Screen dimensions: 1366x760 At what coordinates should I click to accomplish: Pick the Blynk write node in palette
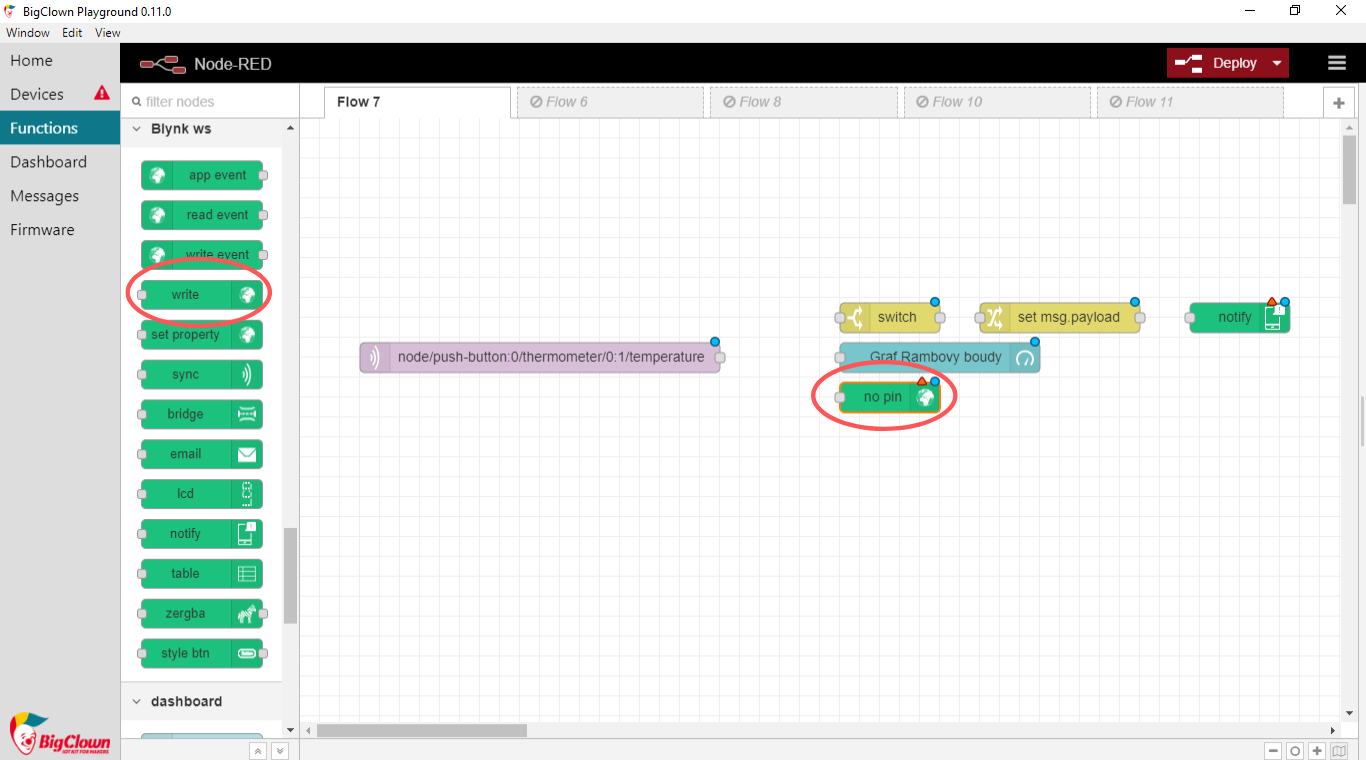(202, 295)
